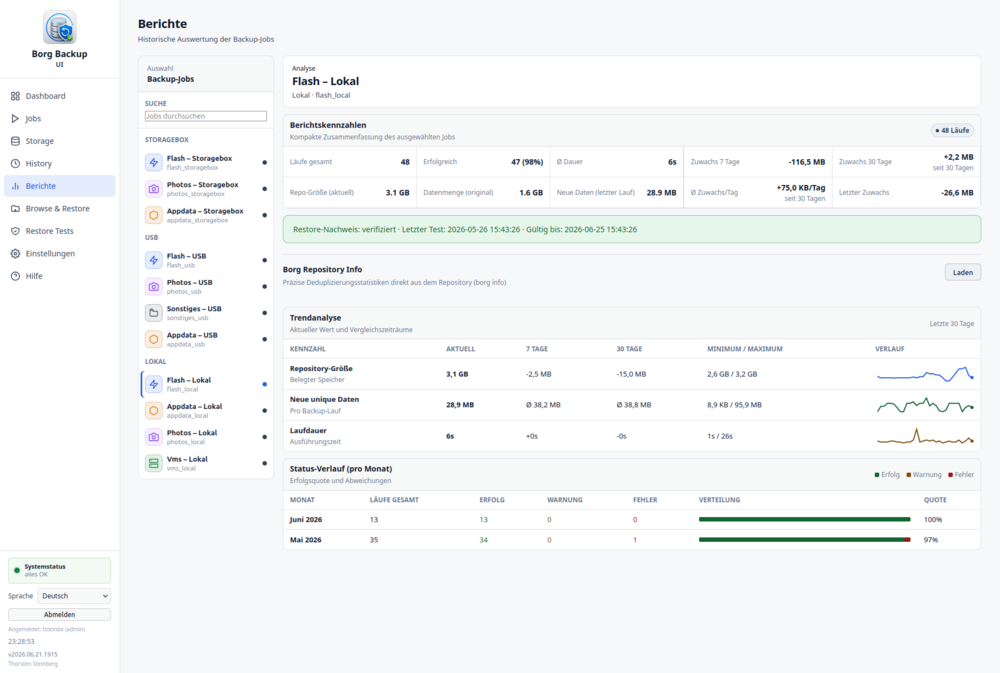Click the Hilfe question mark icon

[15, 276]
